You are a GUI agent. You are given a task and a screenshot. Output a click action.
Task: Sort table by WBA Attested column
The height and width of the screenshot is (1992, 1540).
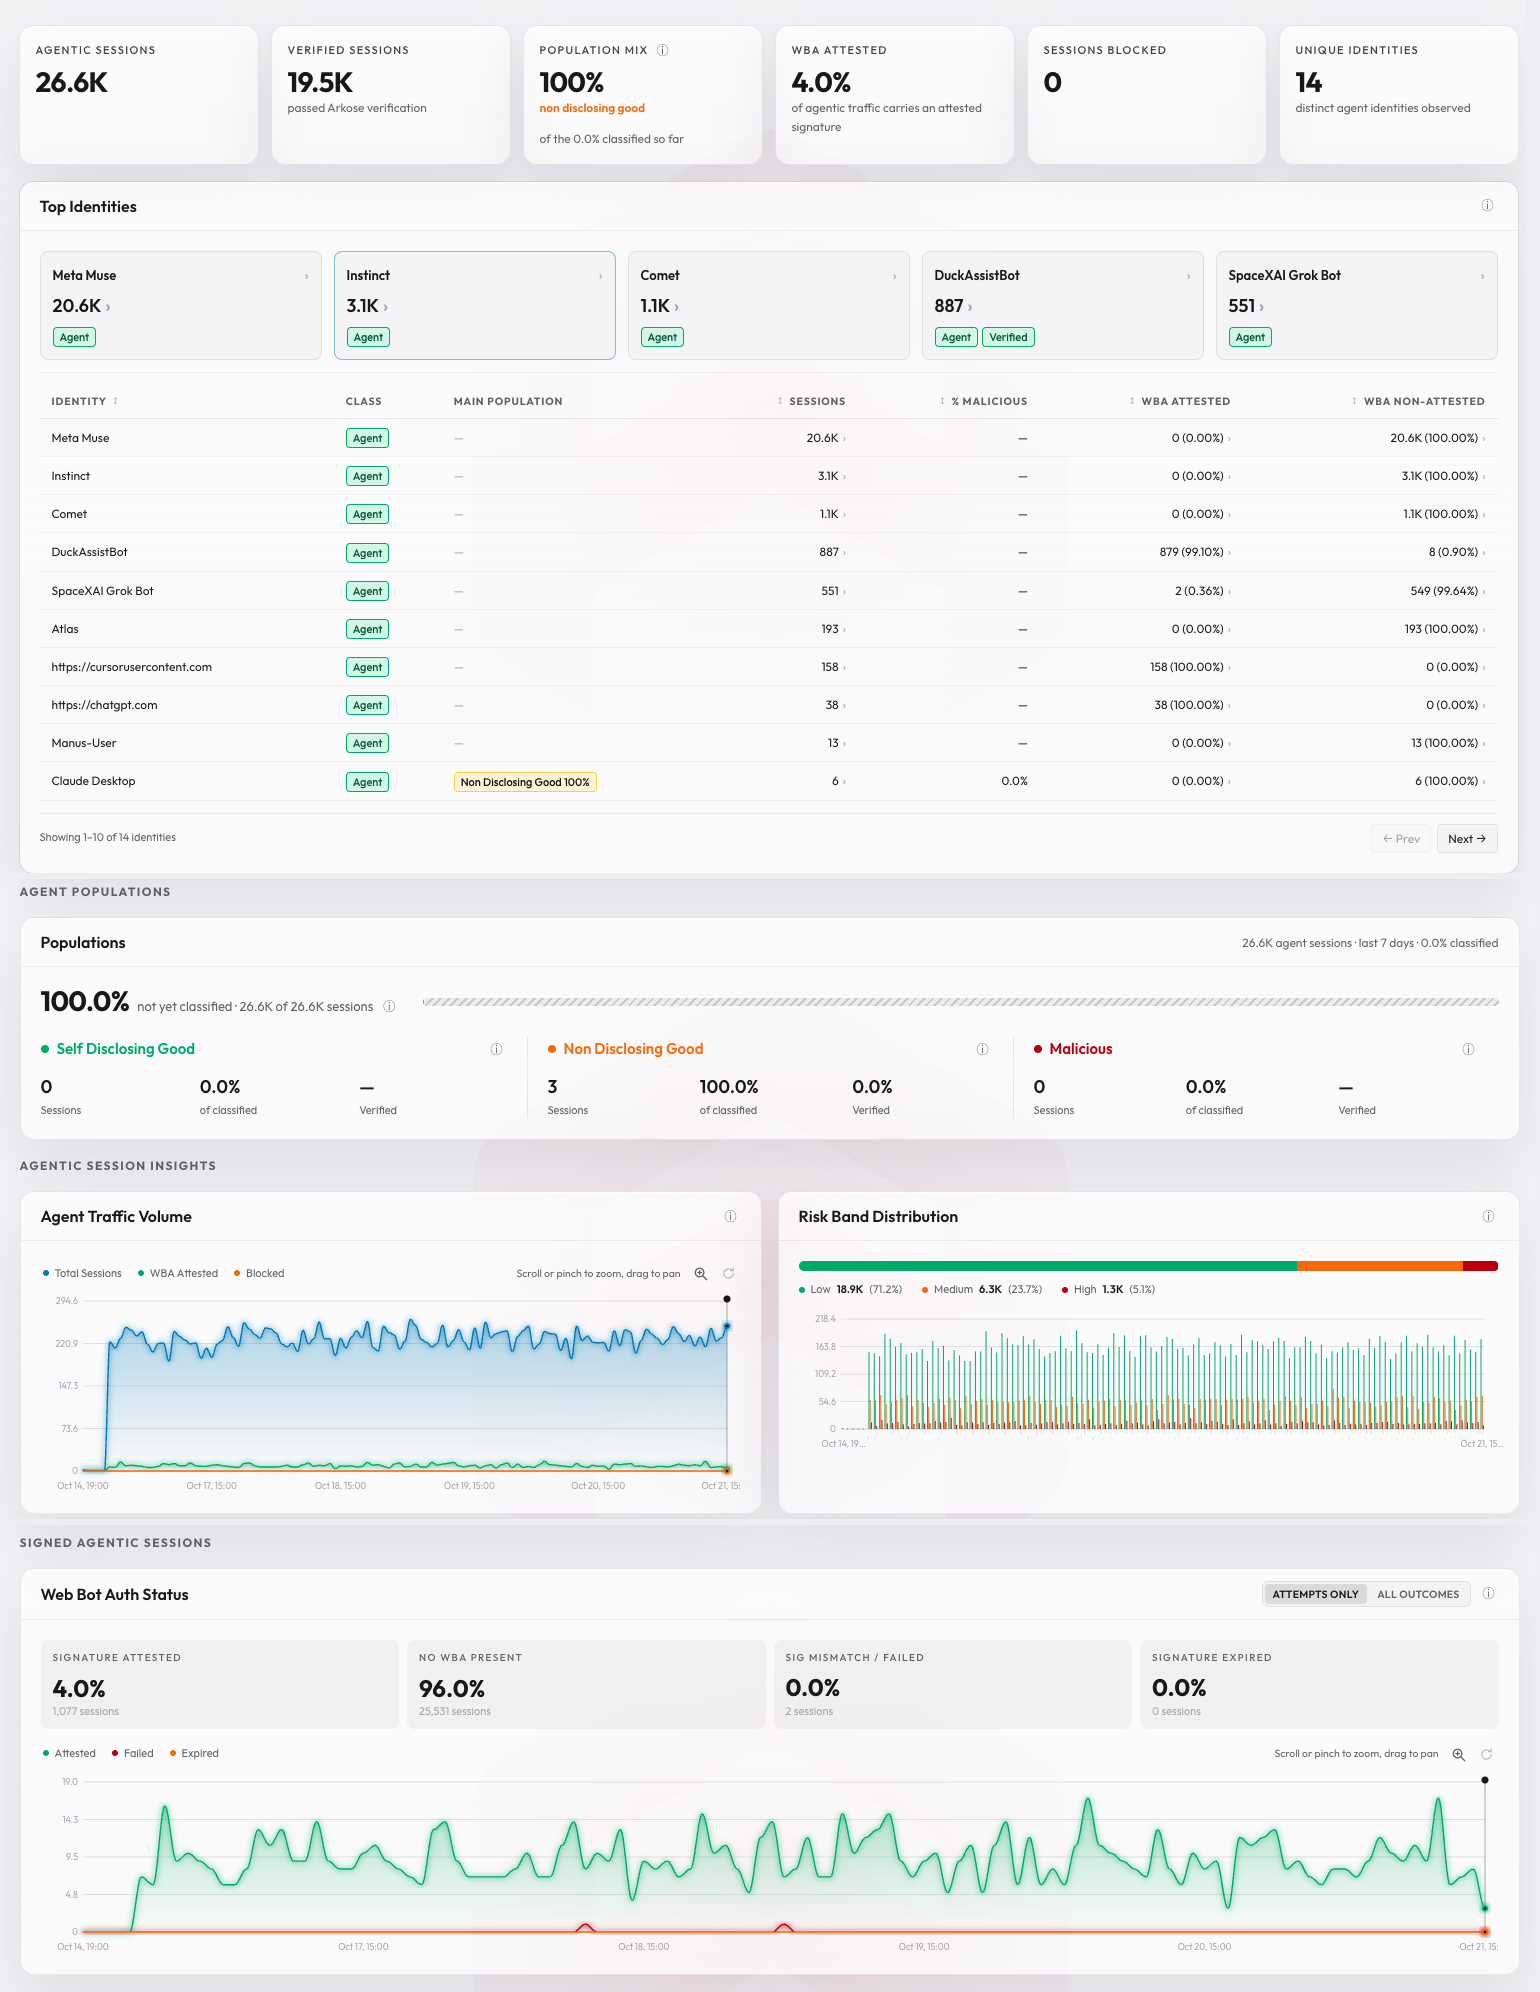tap(1179, 401)
